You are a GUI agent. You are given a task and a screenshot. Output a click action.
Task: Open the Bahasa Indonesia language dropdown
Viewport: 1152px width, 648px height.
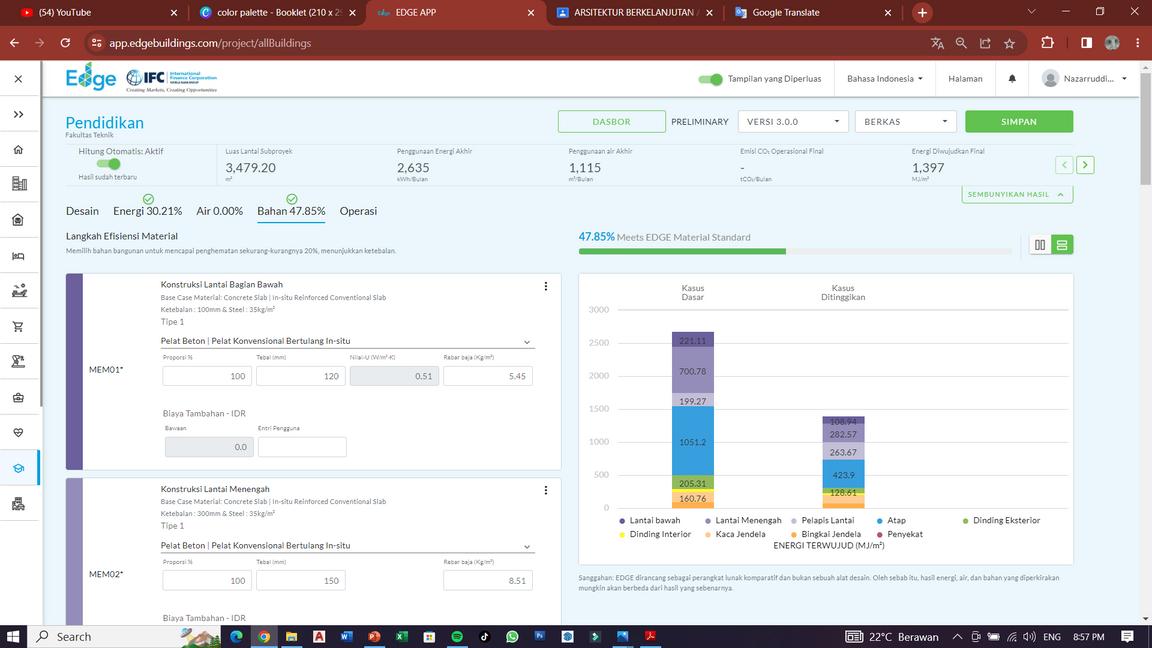point(884,79)
